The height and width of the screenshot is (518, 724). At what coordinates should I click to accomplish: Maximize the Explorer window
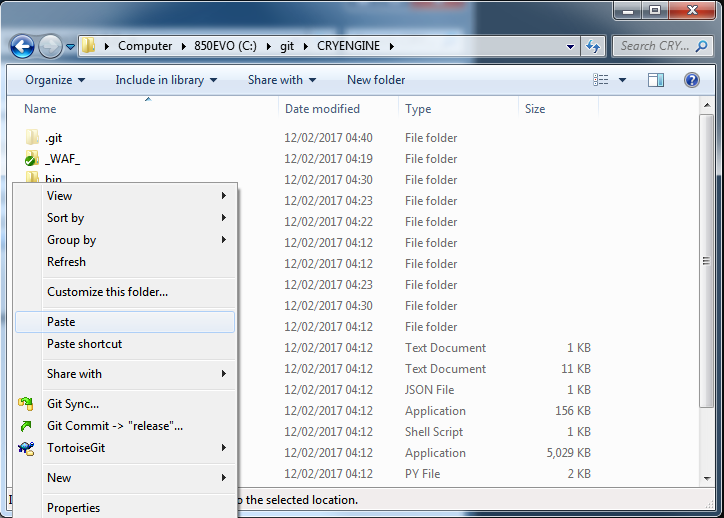655,11
